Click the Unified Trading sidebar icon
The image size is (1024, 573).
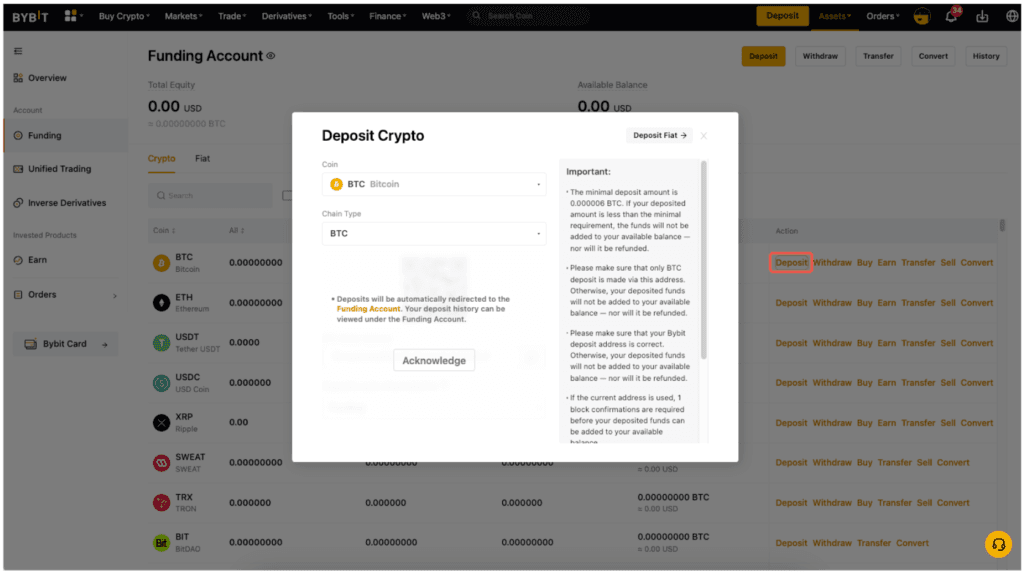point(18,169)
